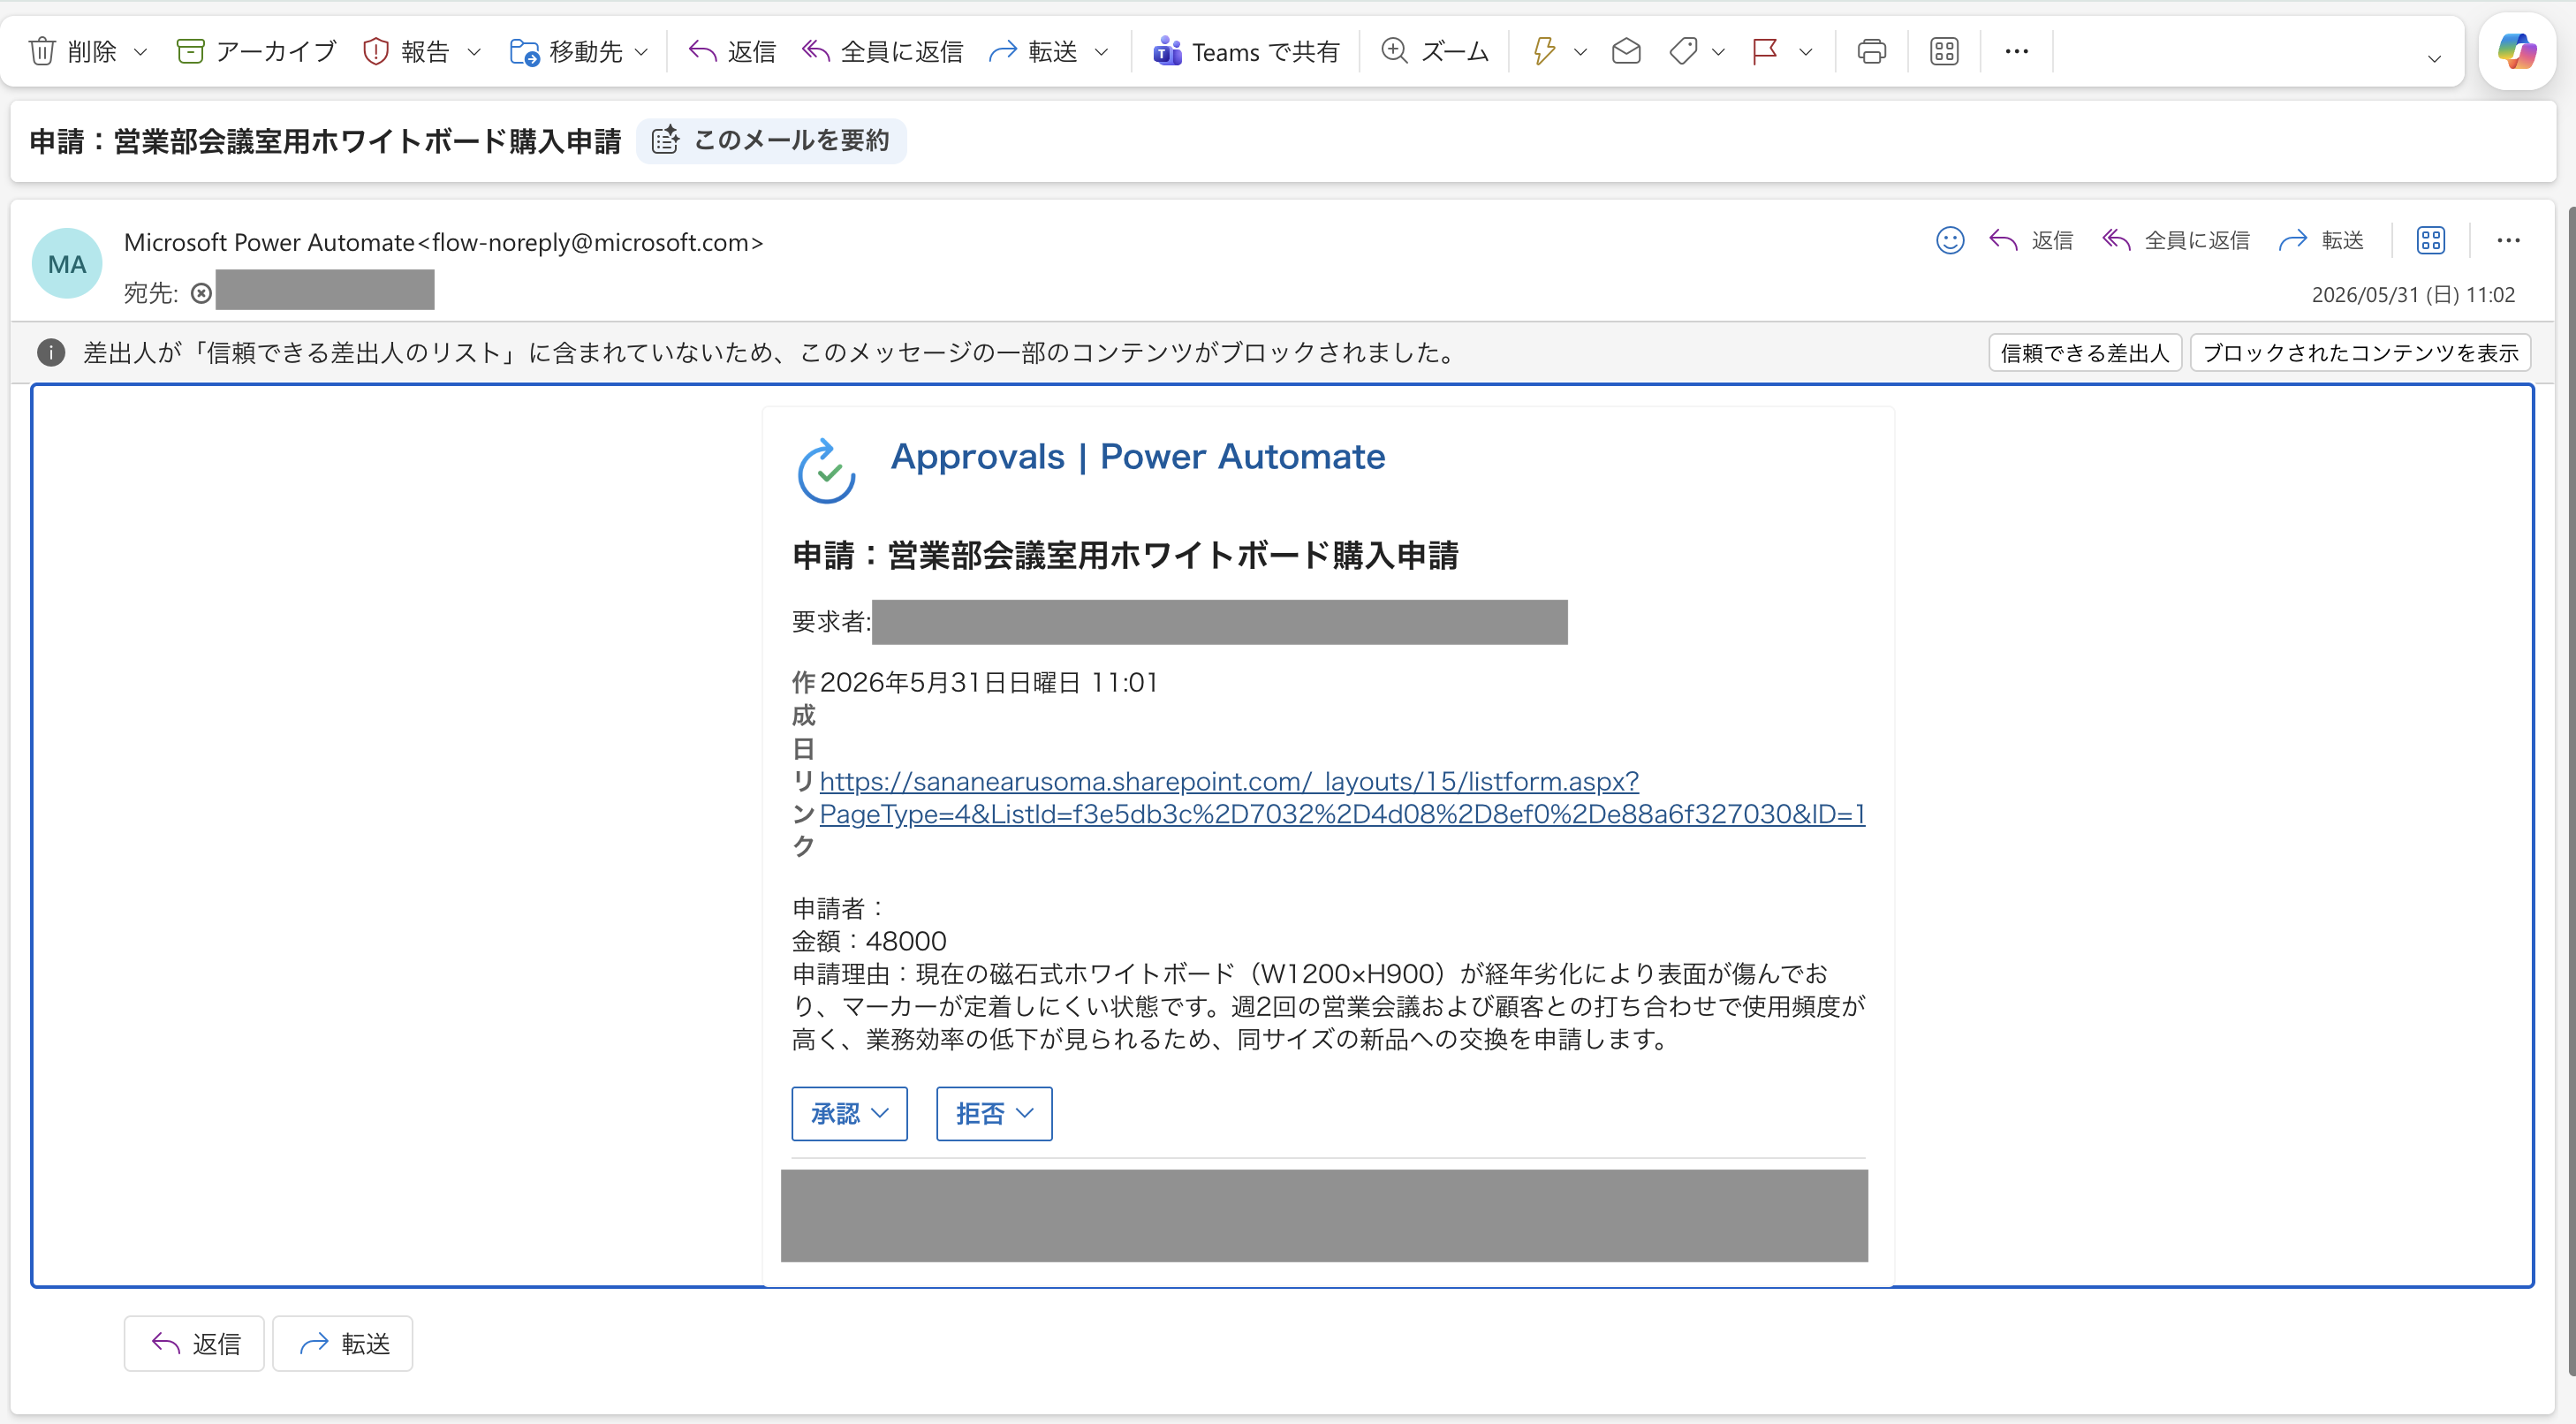
Task: Click the Print icon in the toolbar
Action: (1872, 51)
